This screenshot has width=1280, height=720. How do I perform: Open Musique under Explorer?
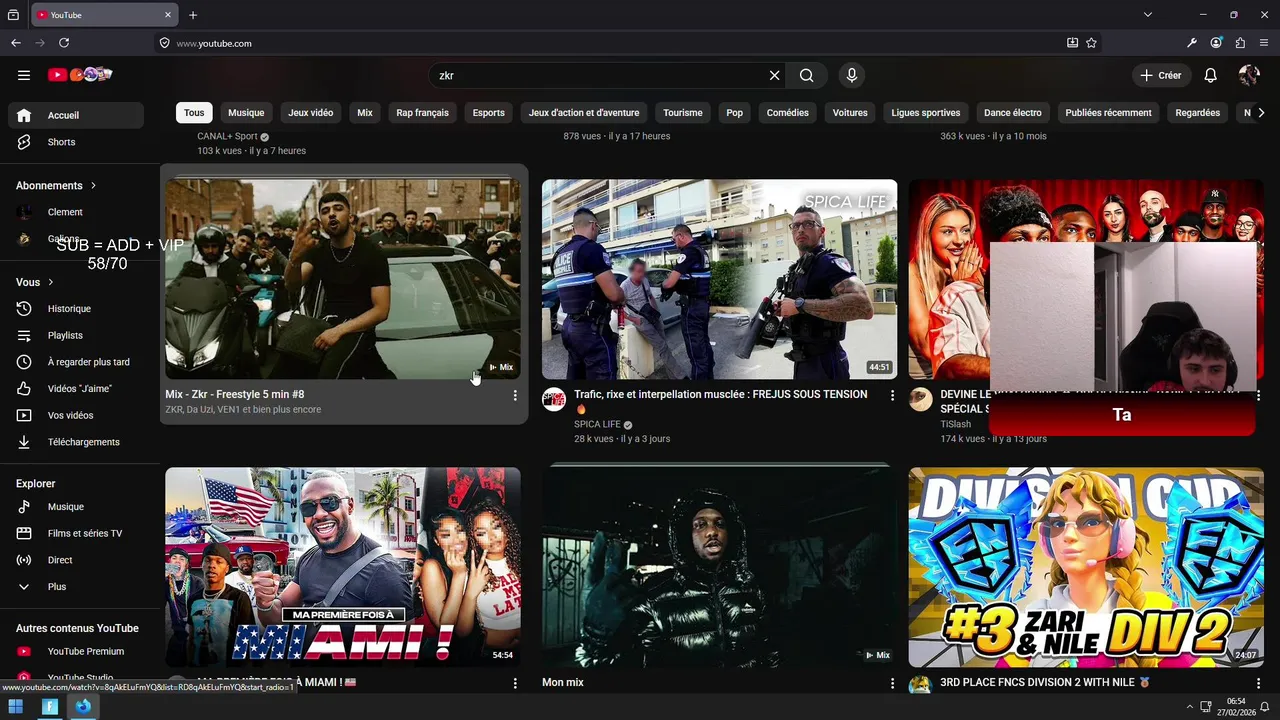(76, 507)
